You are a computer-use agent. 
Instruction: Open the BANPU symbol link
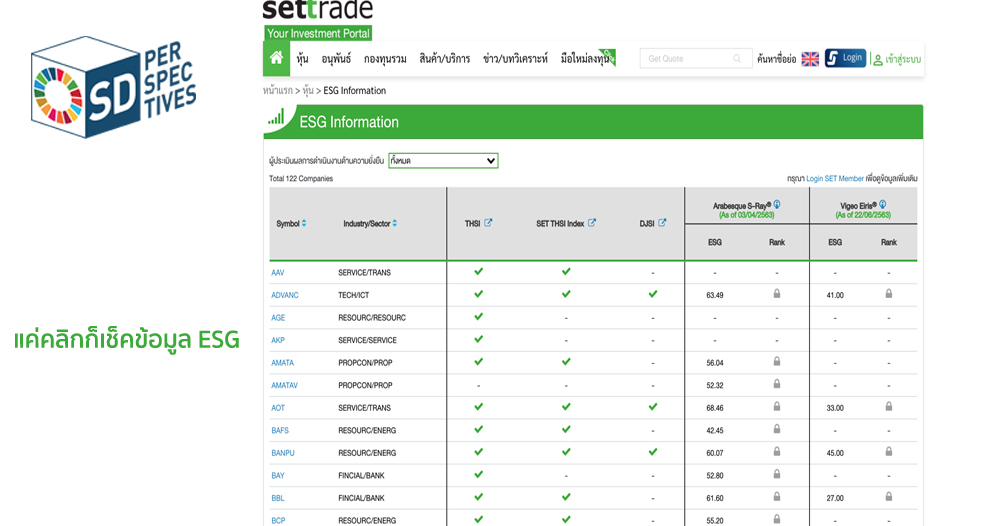coord(283,453)
